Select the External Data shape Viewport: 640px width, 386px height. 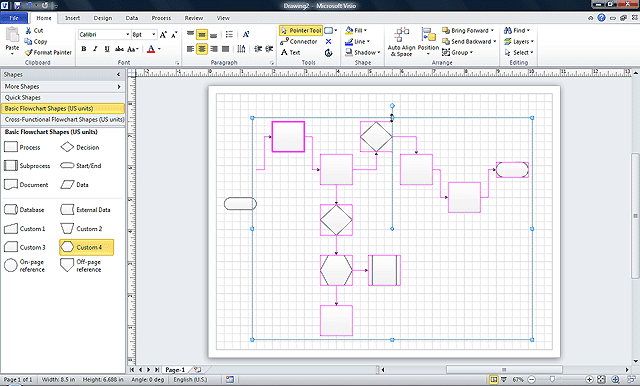(x=85, y=210)
